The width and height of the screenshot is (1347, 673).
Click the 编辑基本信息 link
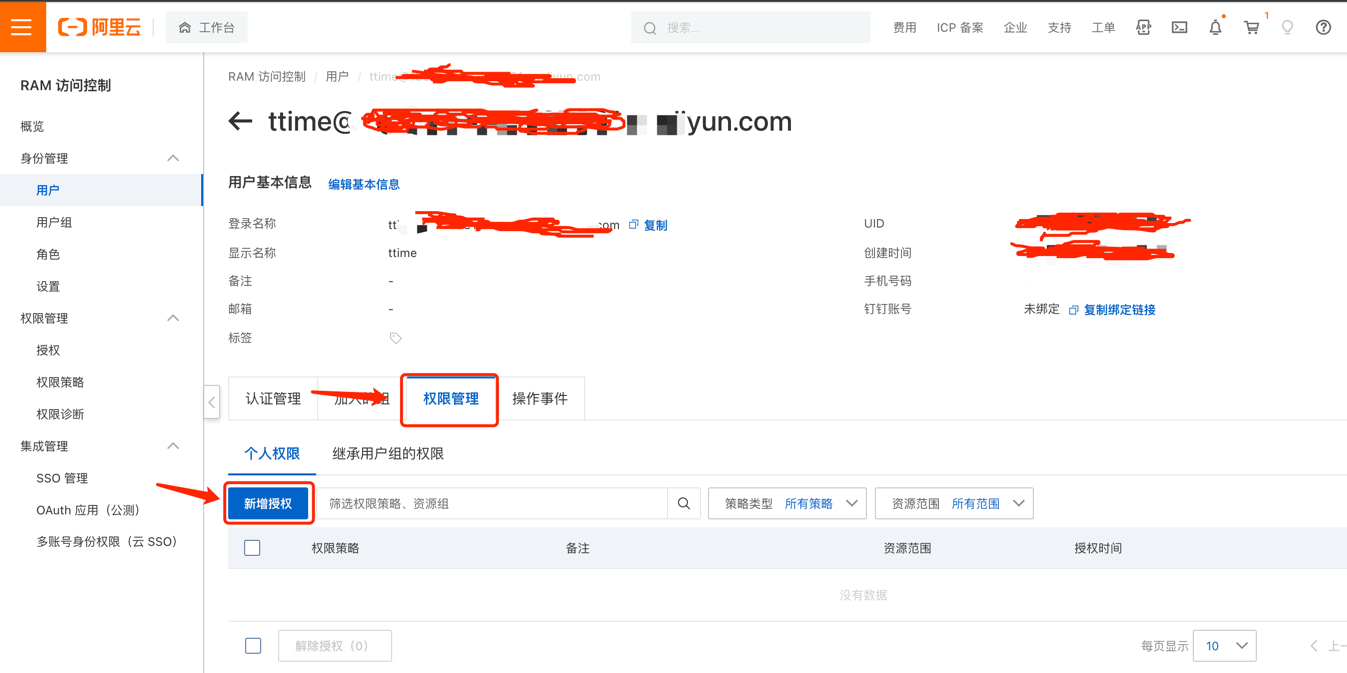[364, 184]
